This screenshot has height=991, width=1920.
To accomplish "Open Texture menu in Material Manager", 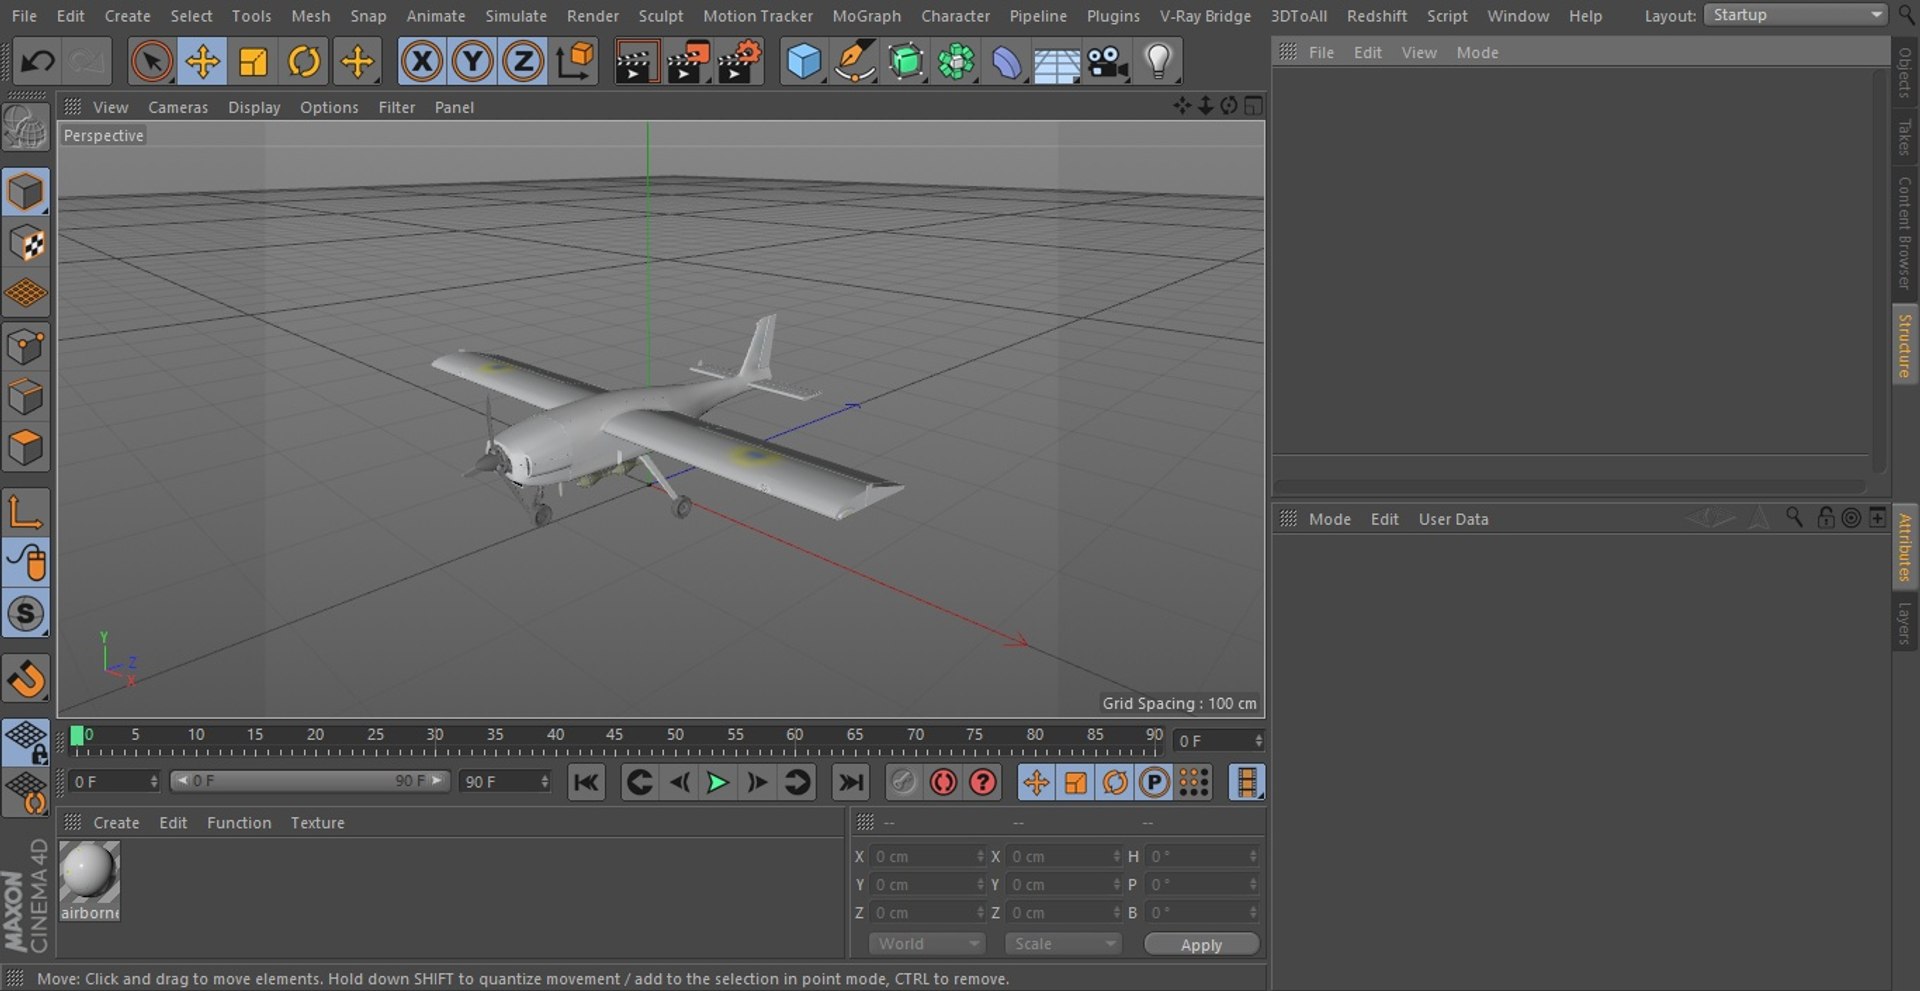I will pyautogui.click(x=317, y=823).
